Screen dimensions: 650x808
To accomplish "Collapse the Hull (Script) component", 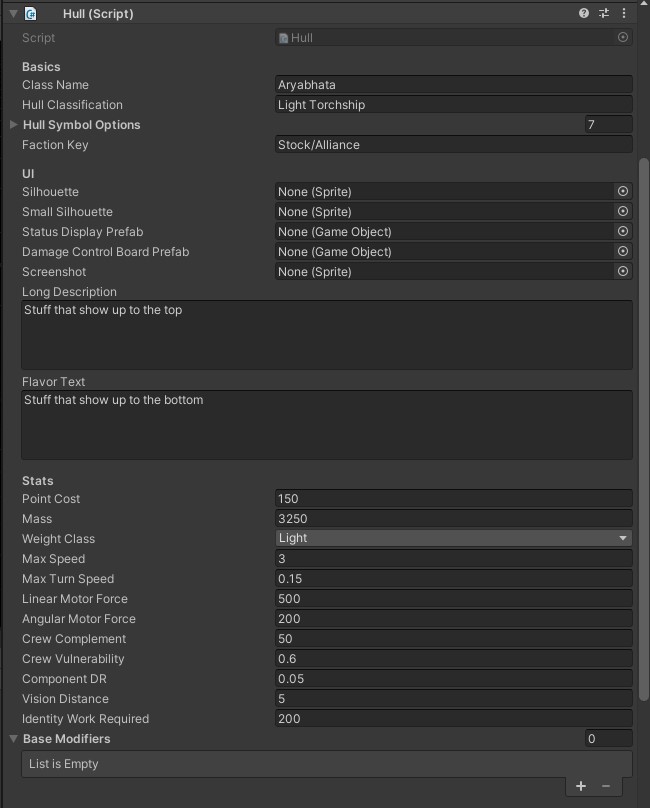I will [13, 14].
